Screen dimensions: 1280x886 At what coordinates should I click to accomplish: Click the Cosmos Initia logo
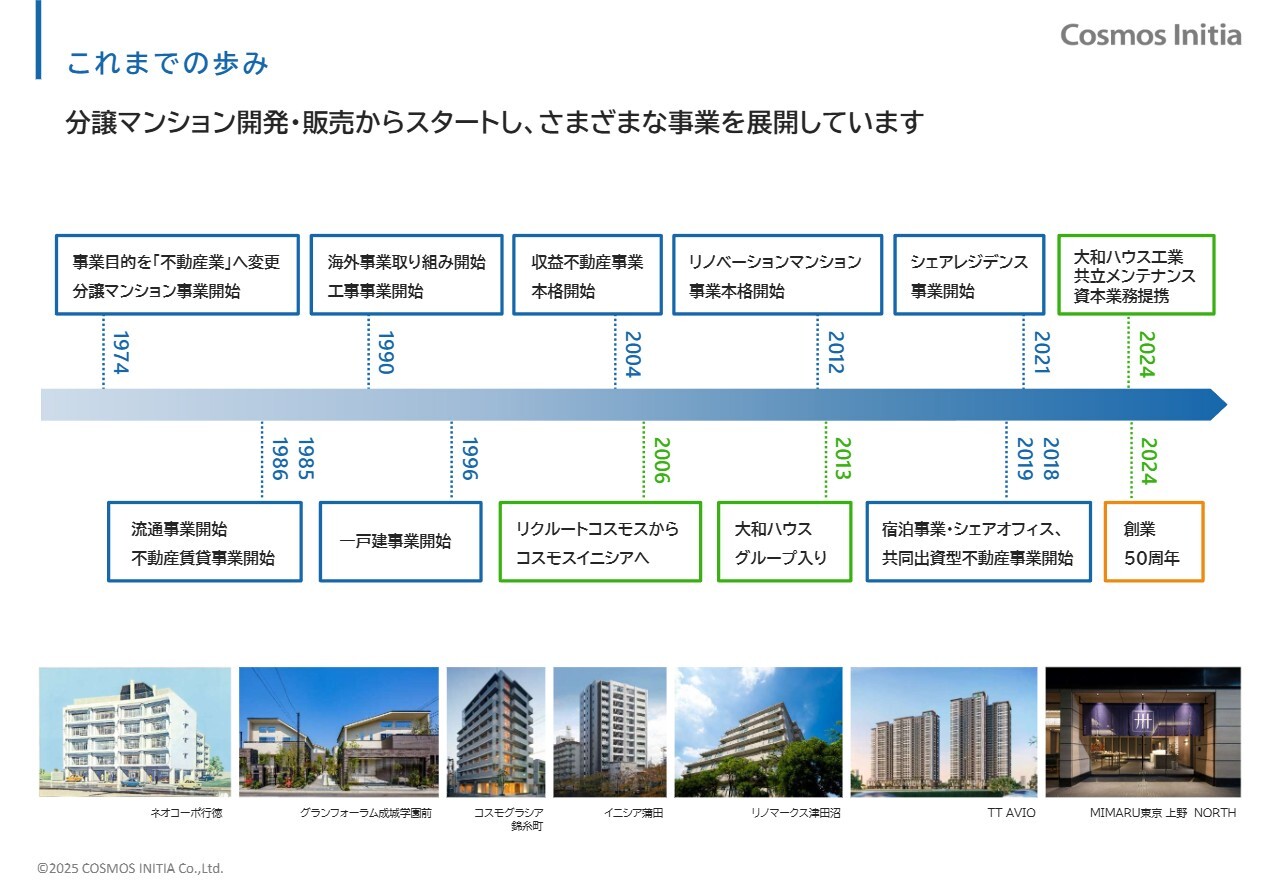tap(1150, 35)
